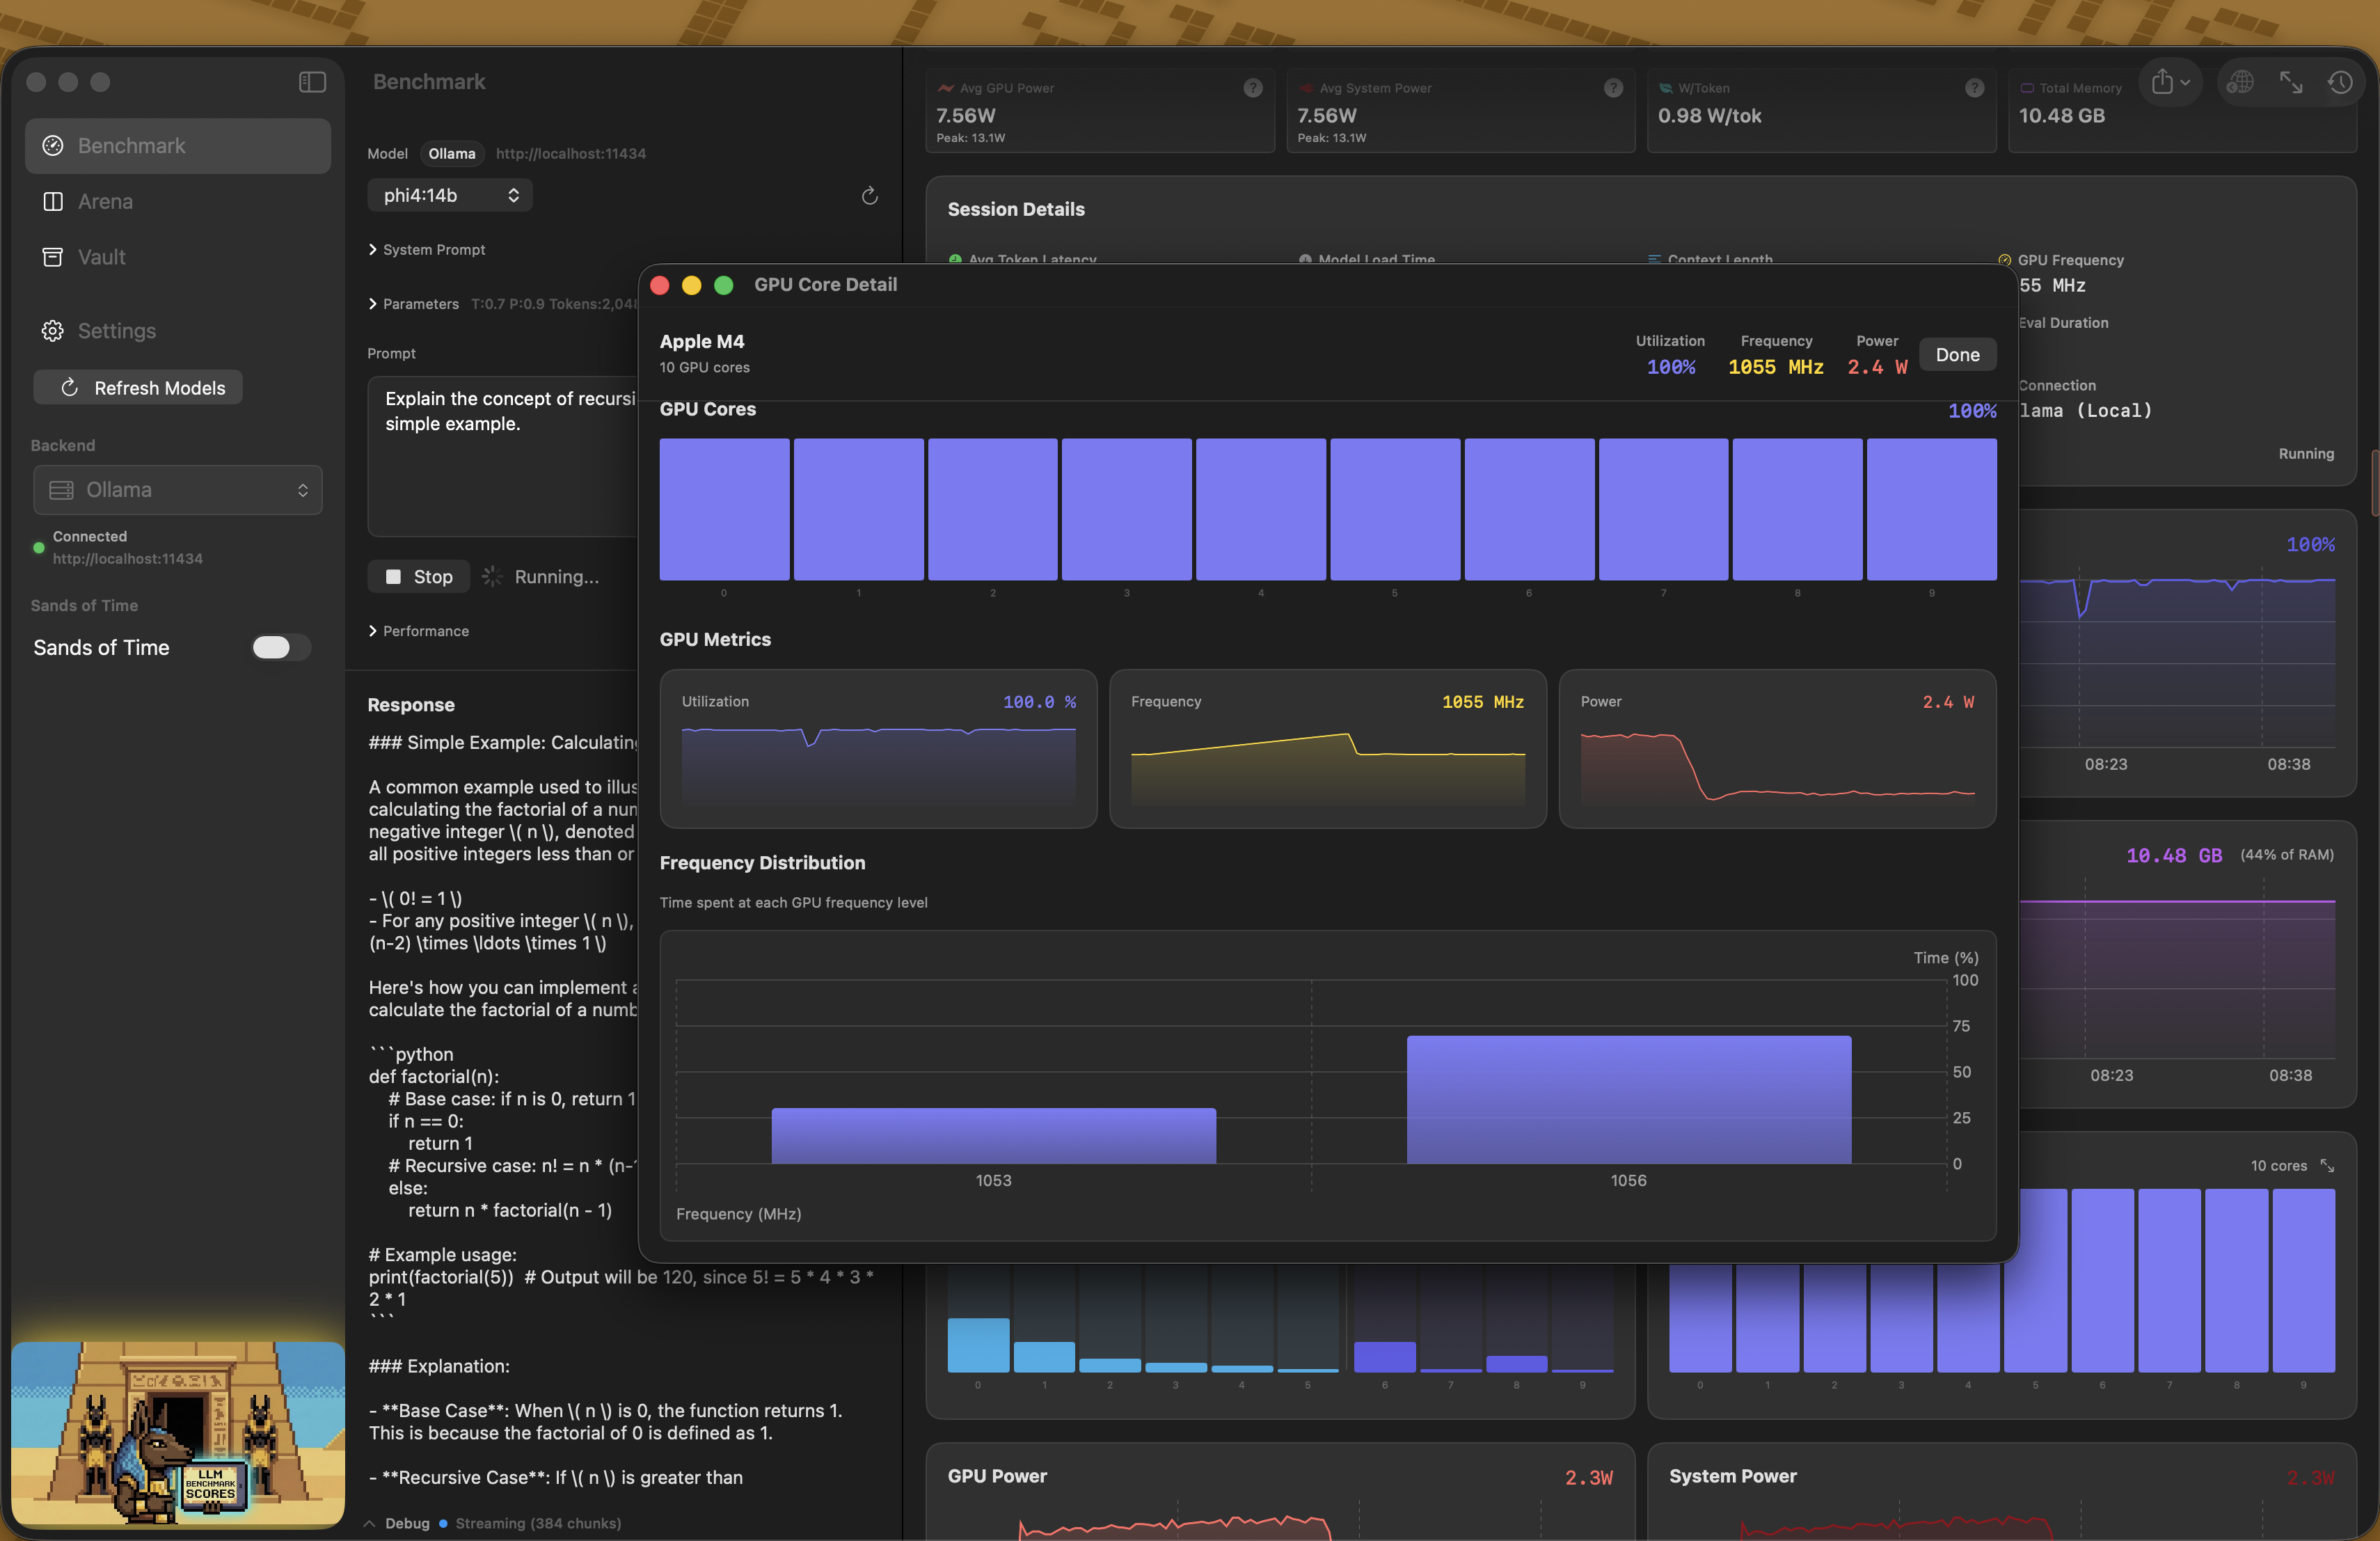Toggle the Sands of Time switch

click(x=280, y=648)
